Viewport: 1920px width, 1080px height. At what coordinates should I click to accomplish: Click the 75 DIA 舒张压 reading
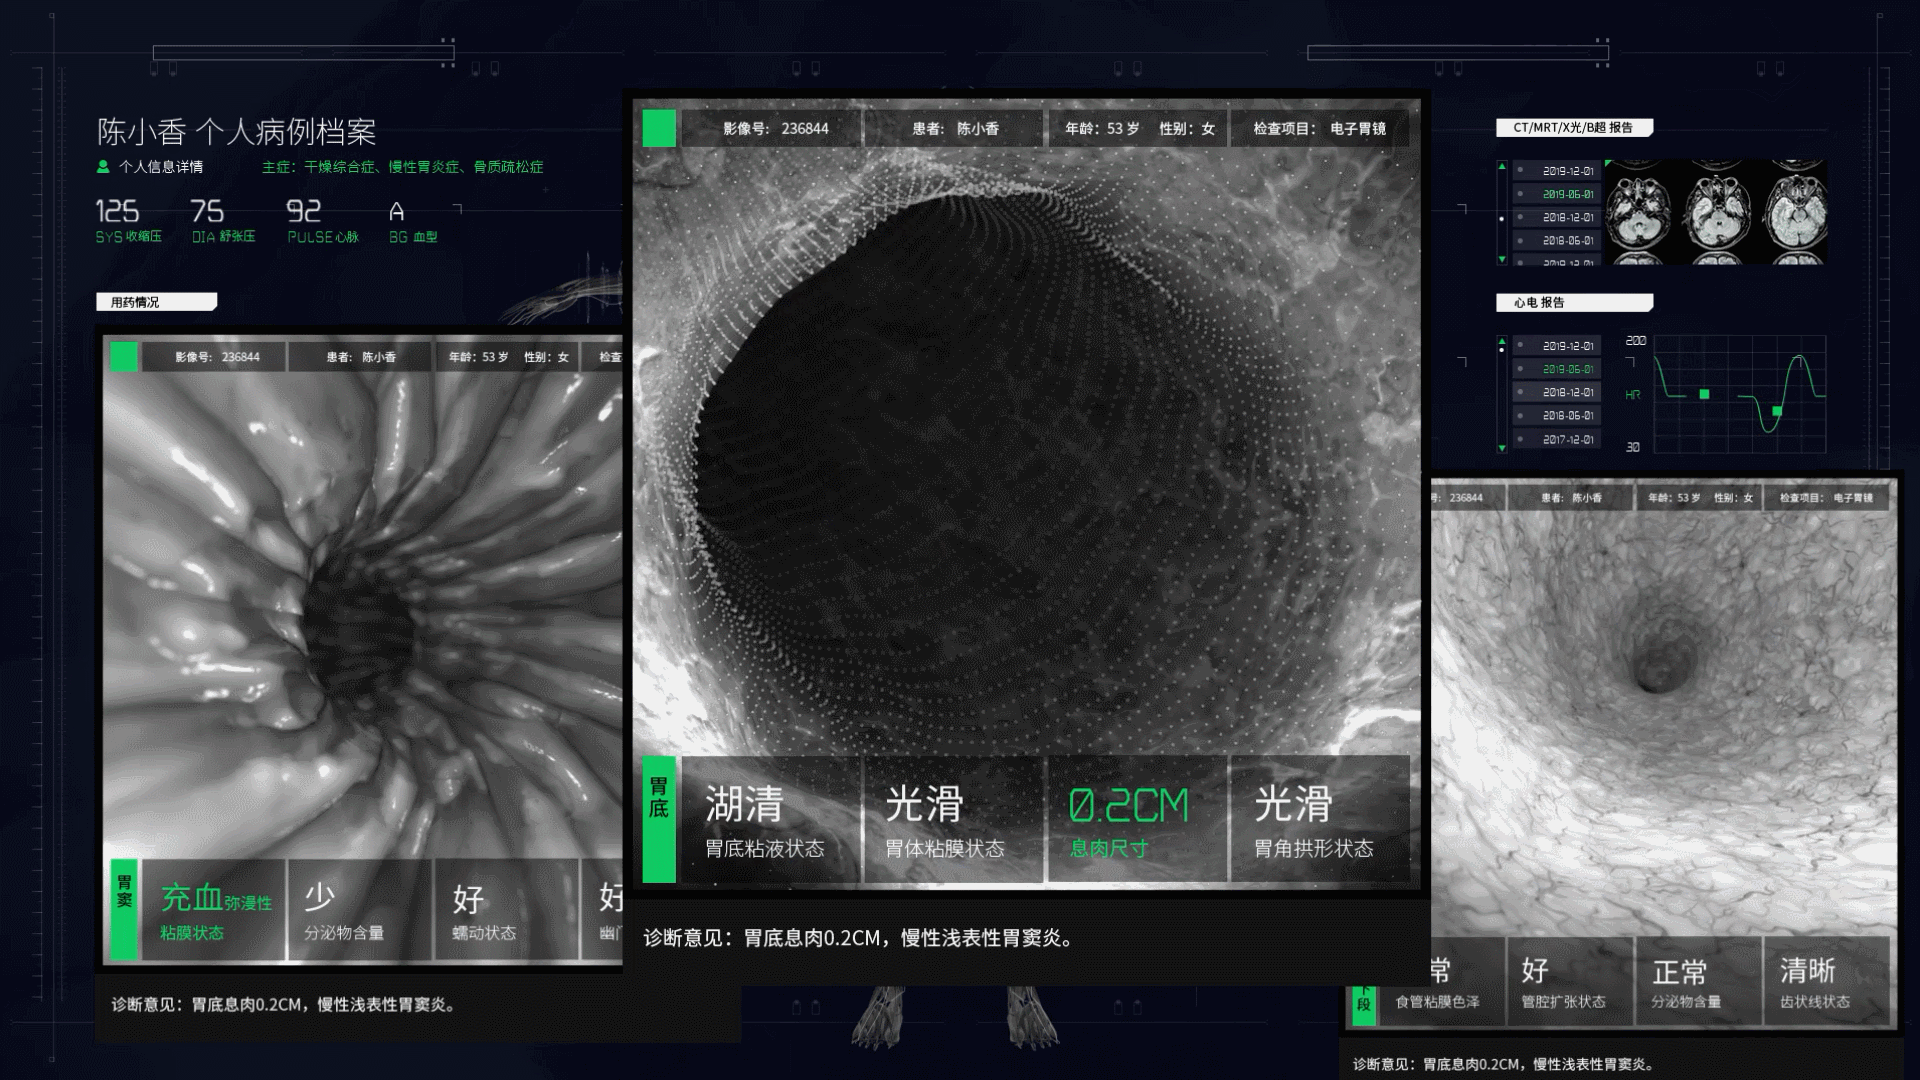223,221
